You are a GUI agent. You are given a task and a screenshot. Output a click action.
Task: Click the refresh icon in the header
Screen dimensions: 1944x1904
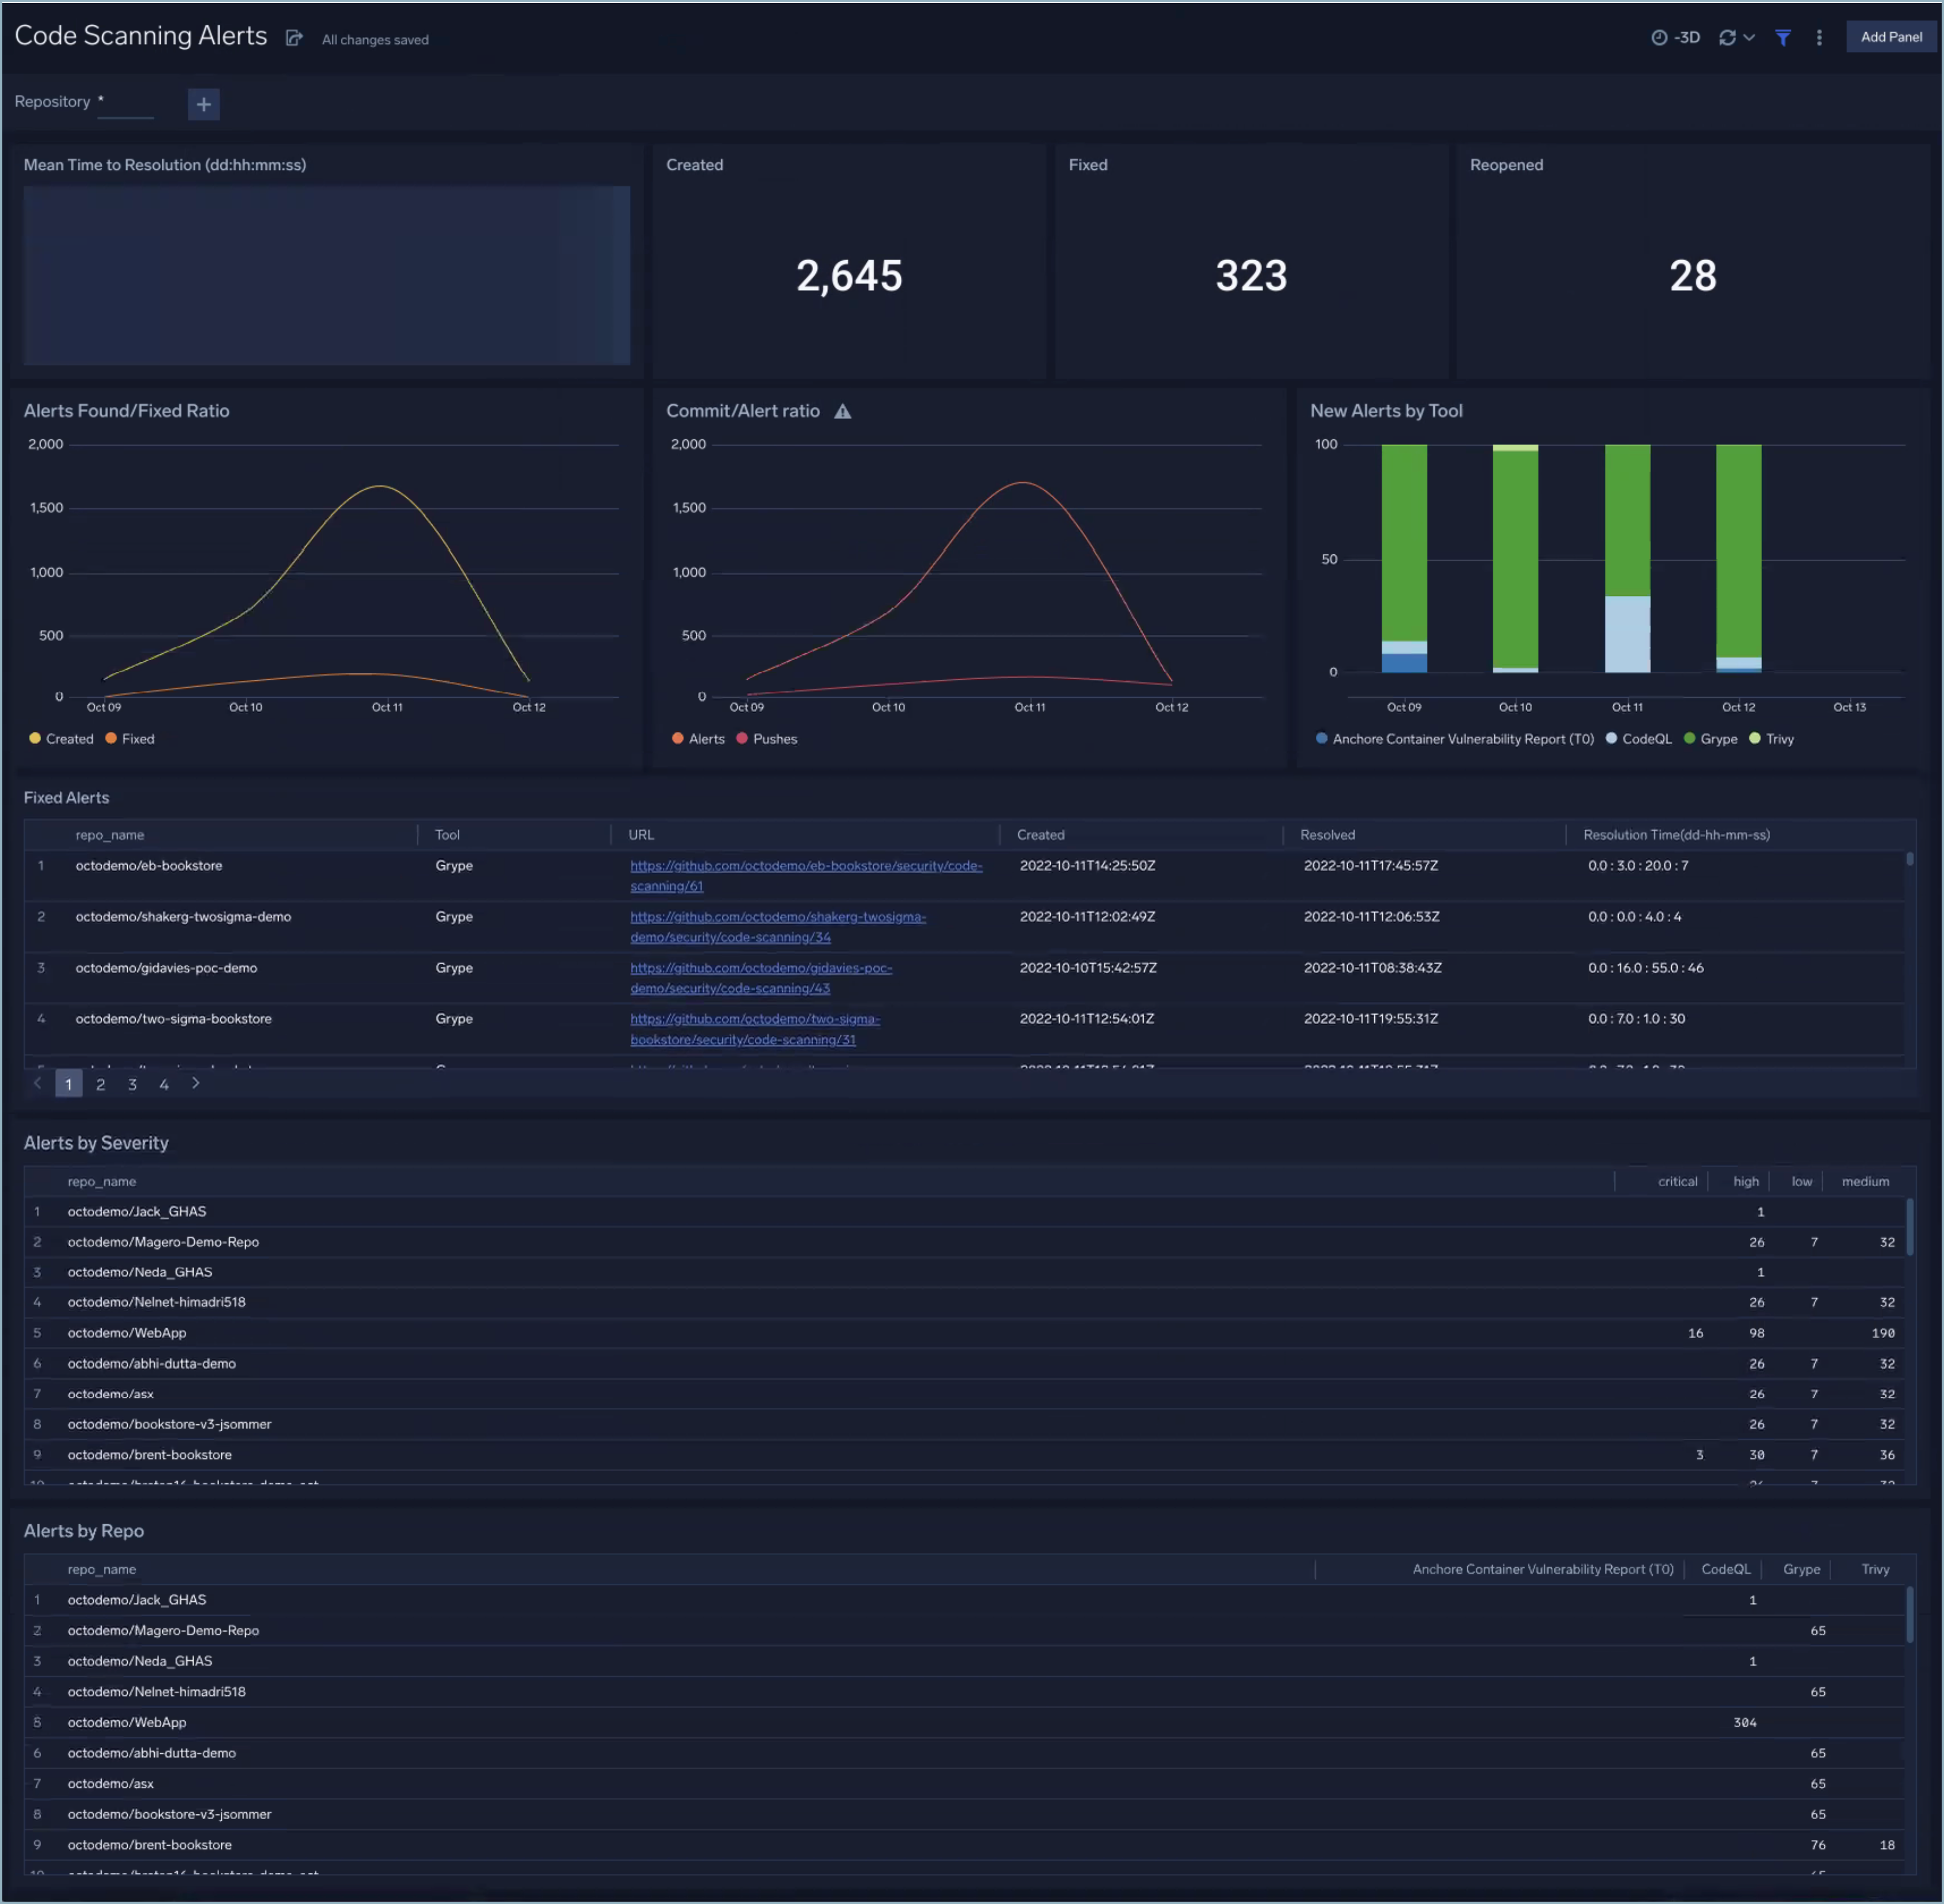click(x=1727, y=37)
